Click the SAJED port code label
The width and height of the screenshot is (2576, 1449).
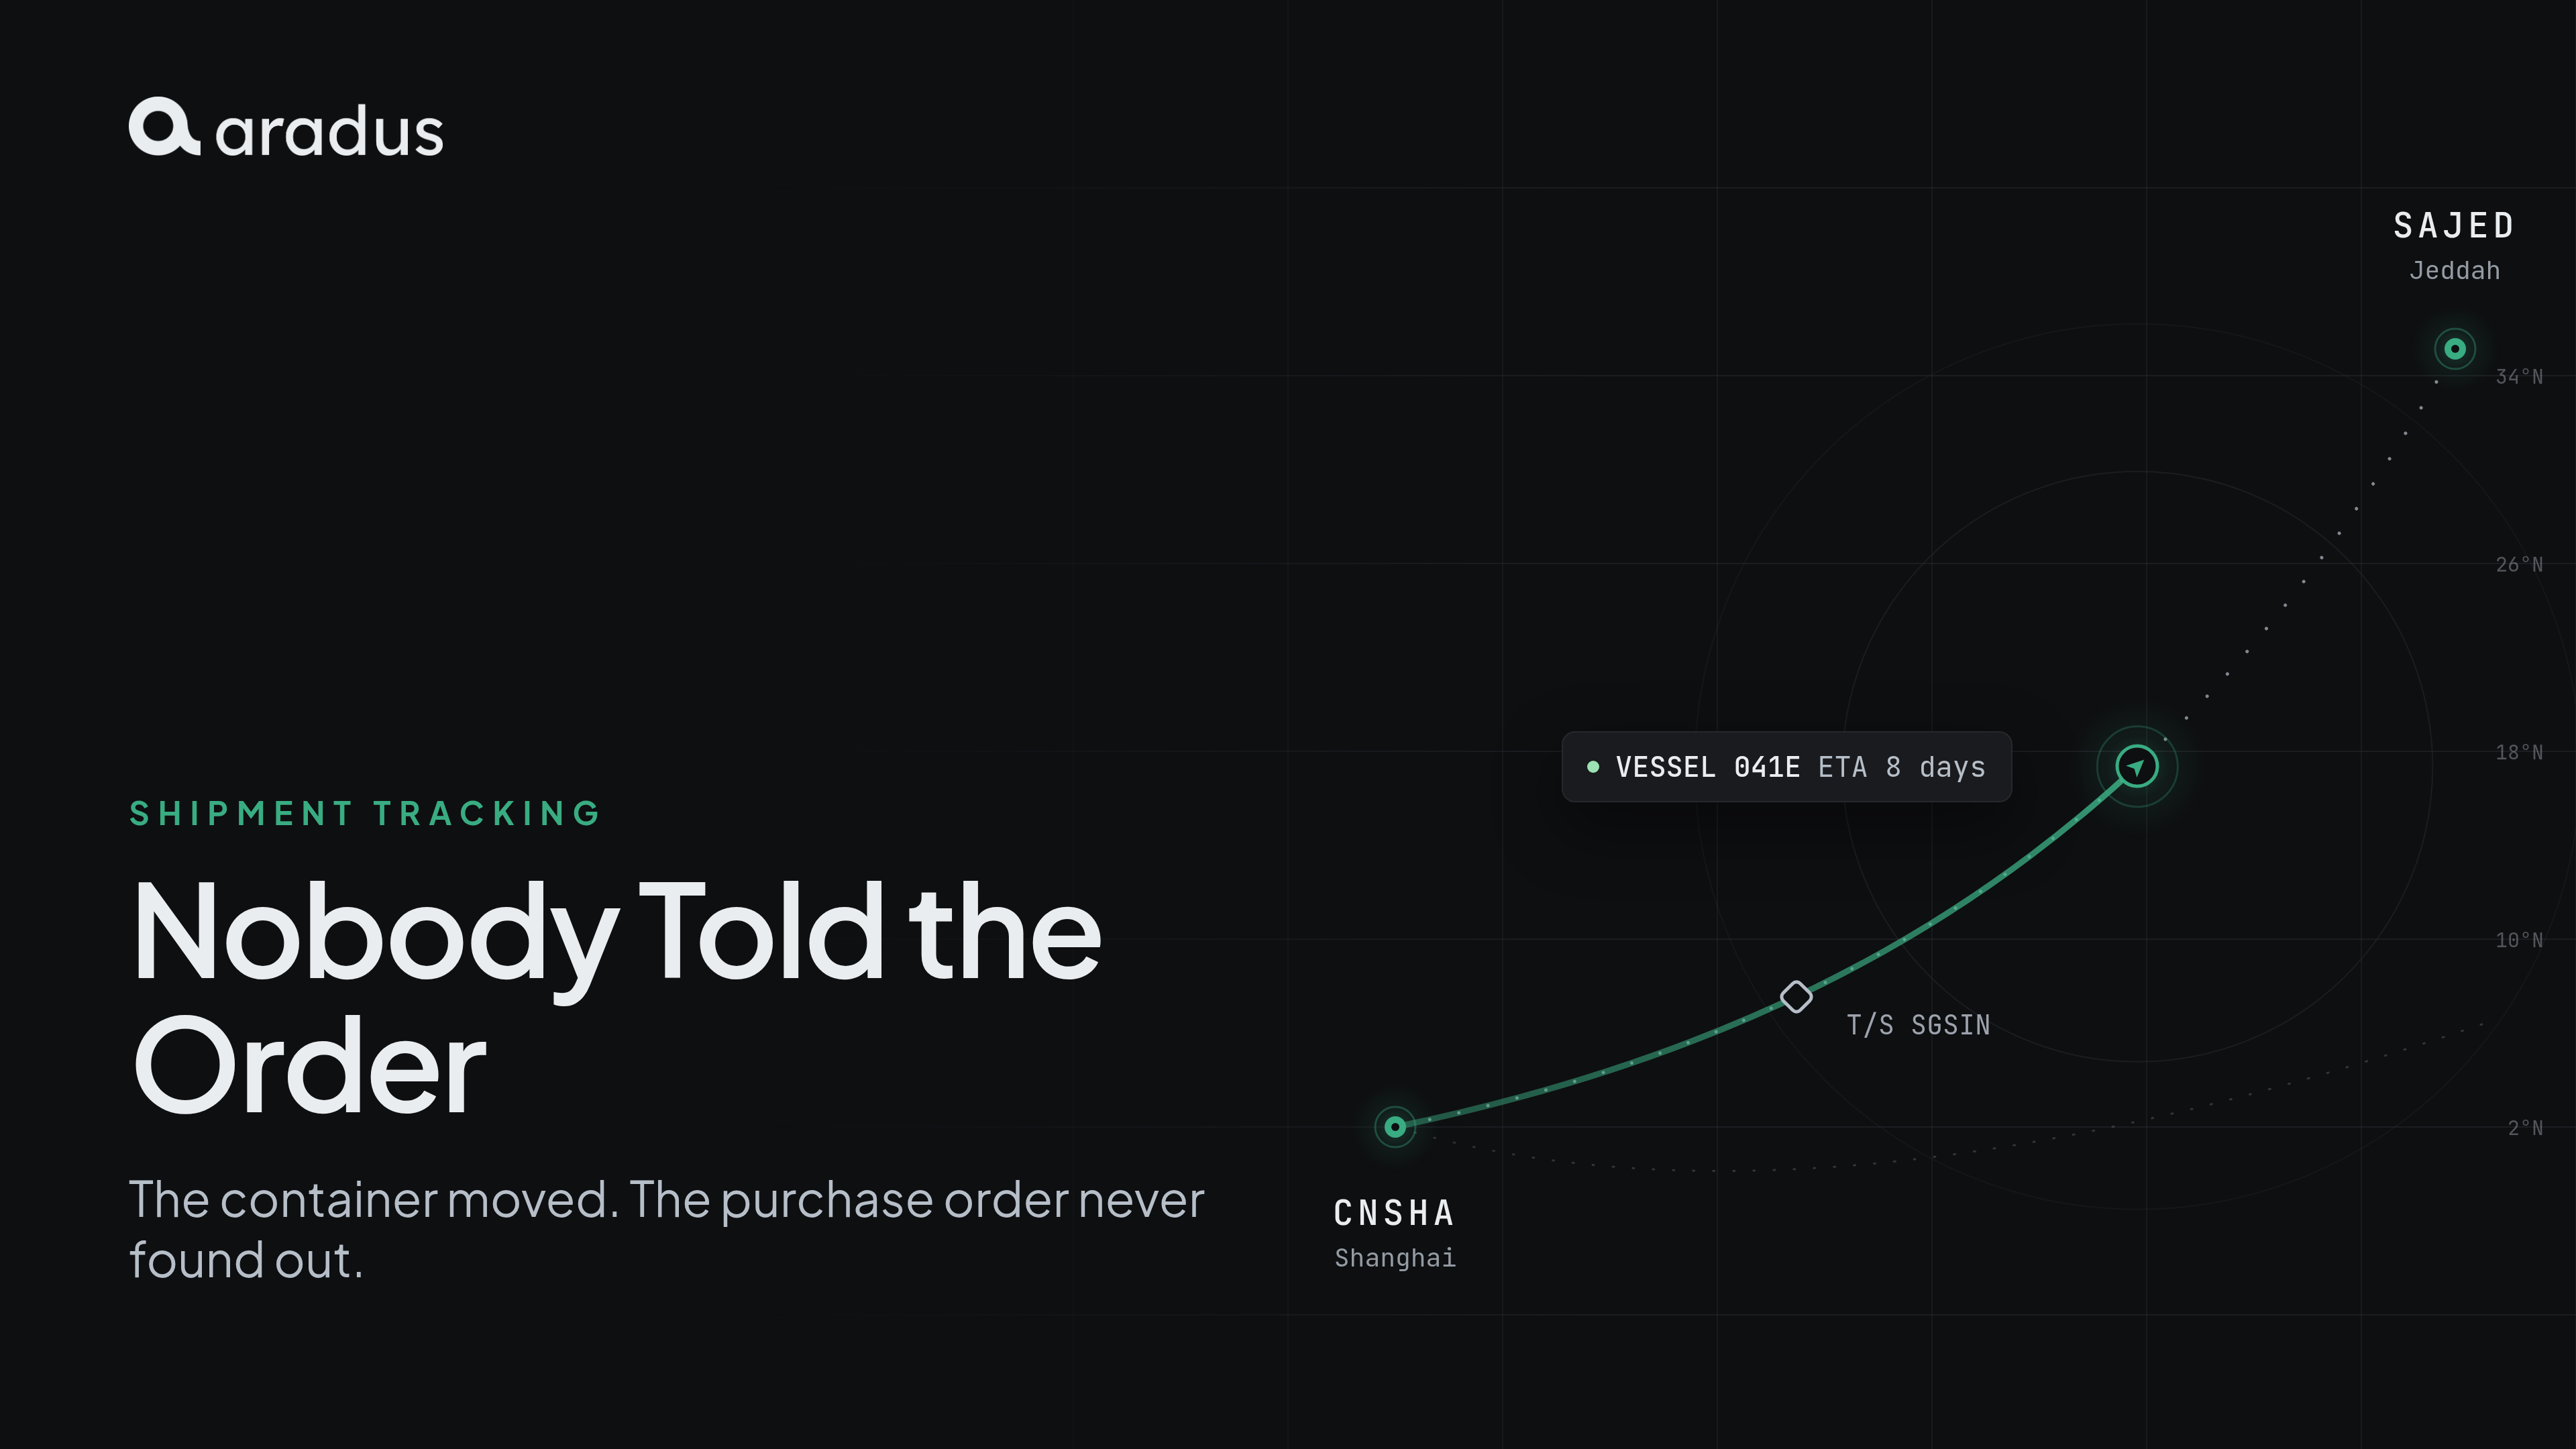[2454, 226]
